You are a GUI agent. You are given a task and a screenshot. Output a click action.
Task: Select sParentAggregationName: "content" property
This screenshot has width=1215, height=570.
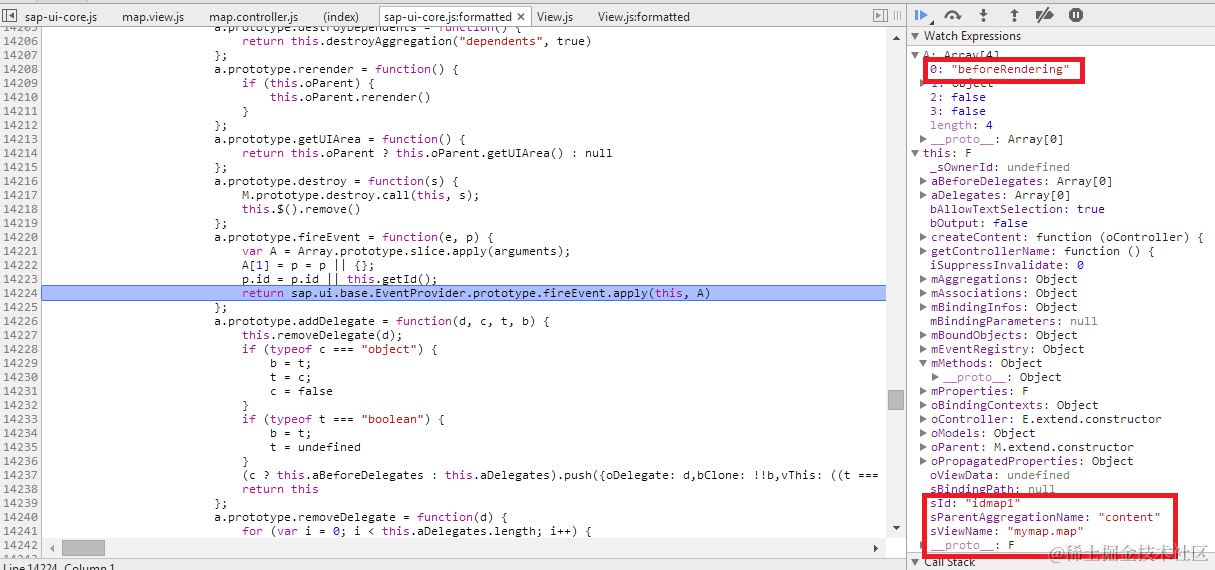(x=1045, y=517)
